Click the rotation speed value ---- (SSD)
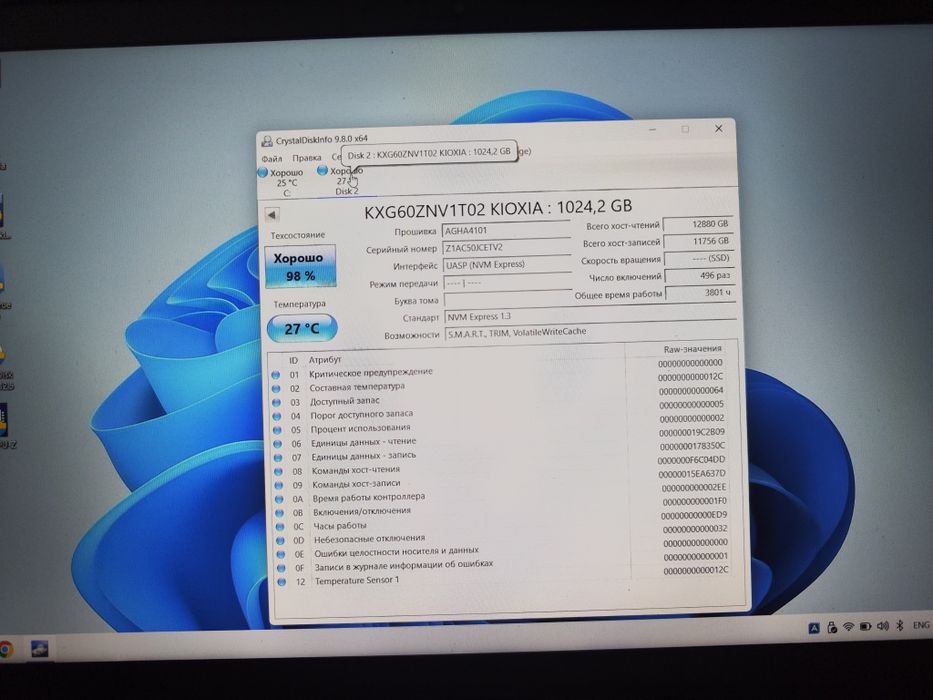Screen dimensions: 933x700 699,259
